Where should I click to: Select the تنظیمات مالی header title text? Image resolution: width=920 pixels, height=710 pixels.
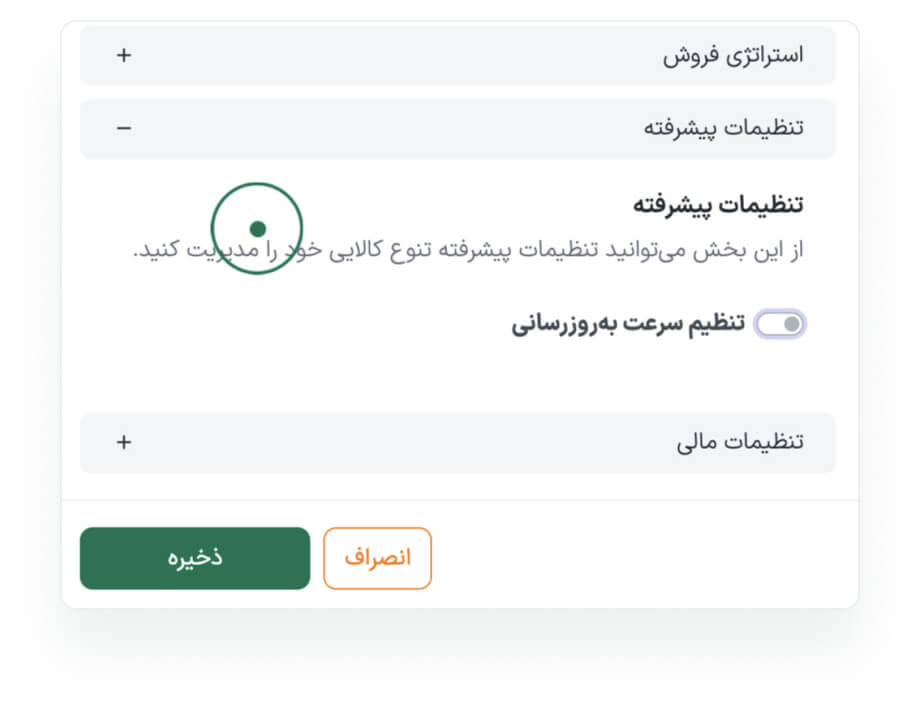[741, 441]
